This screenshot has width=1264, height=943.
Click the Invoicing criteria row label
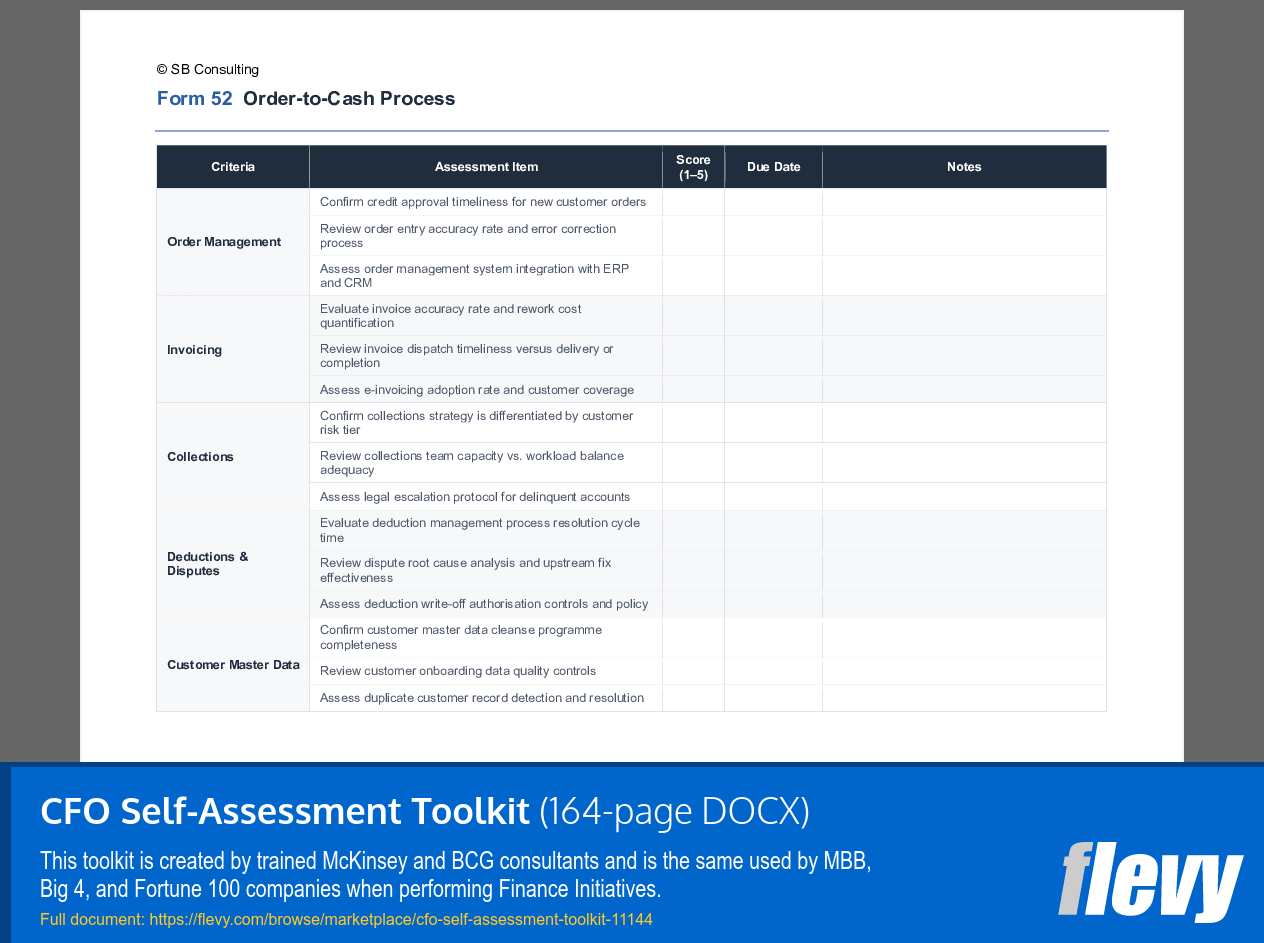pos(194,349)
